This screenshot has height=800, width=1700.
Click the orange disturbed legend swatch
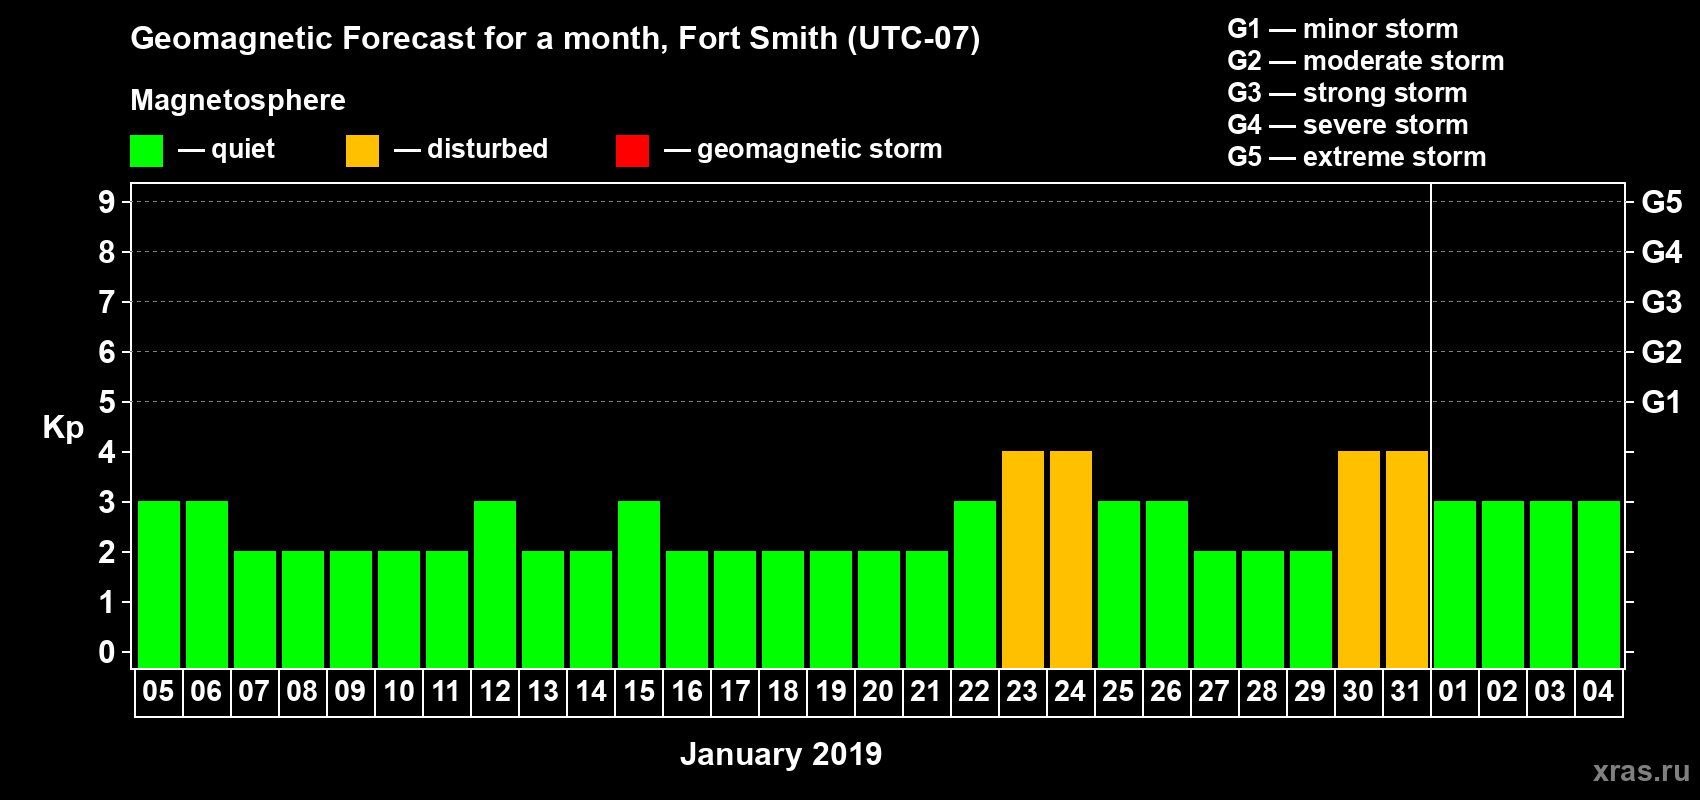pos(362,151)
